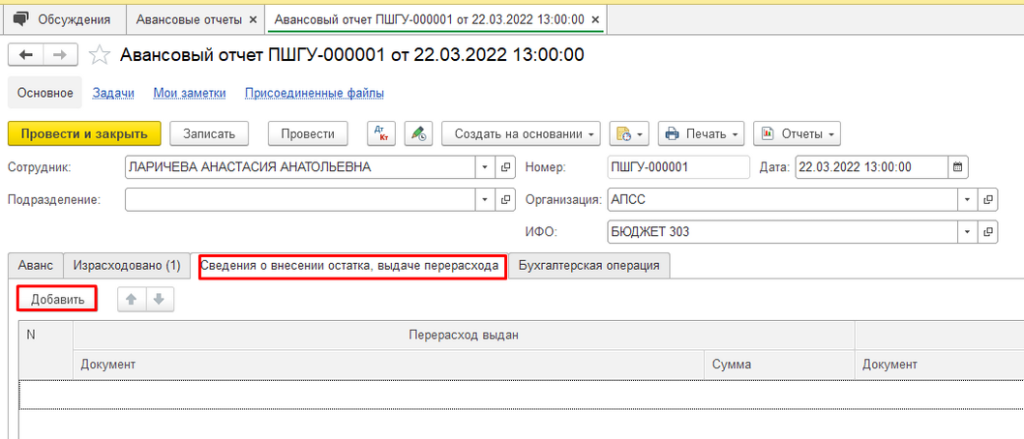Screen dimensions: 1024x439
Task: Click into the Номер input field
Action: [x=677, y=167]
